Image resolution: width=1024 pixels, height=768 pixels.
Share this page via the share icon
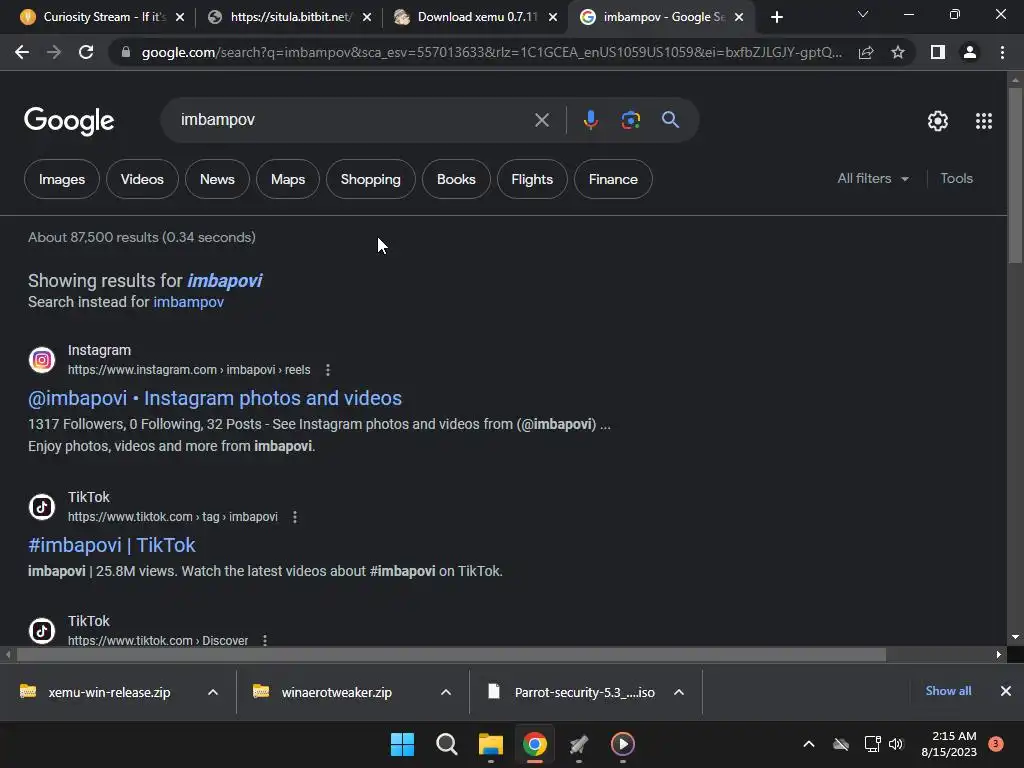click(x=866, y=52)
